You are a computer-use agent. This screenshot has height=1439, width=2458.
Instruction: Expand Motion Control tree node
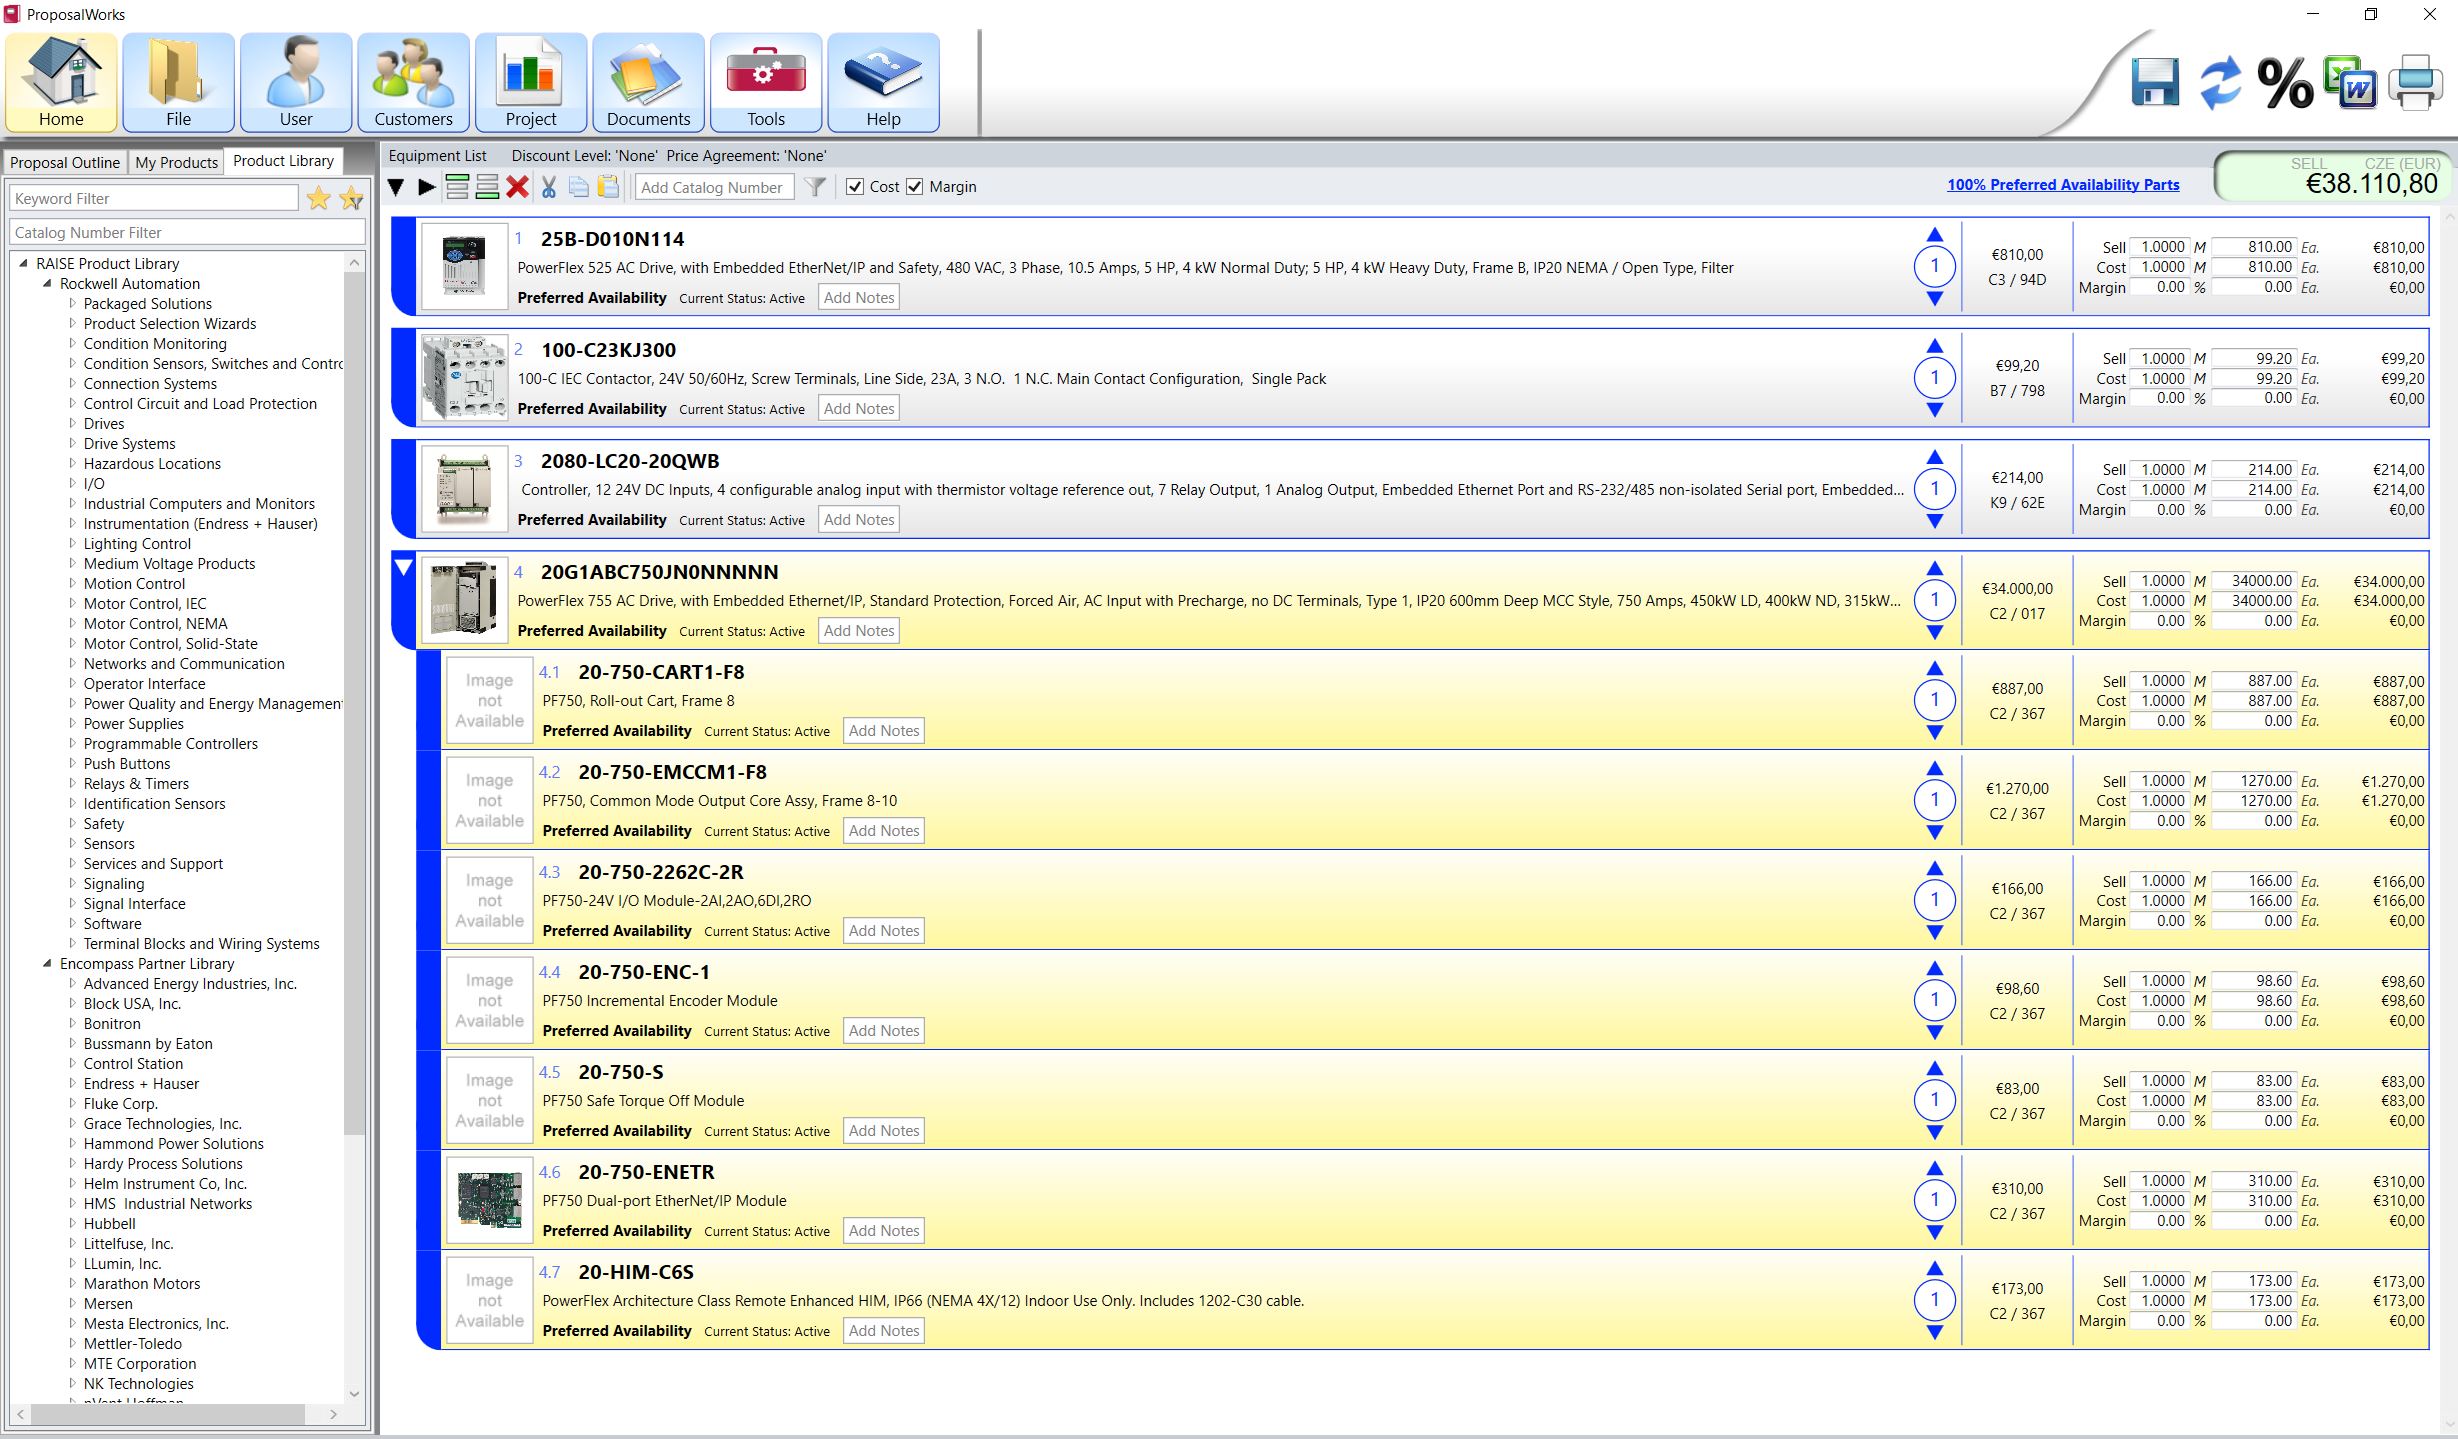tap(72, 583)
